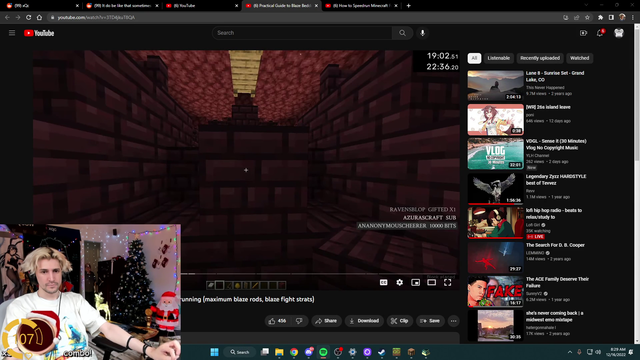
Task: Go back in browser history
Action: 7,18
